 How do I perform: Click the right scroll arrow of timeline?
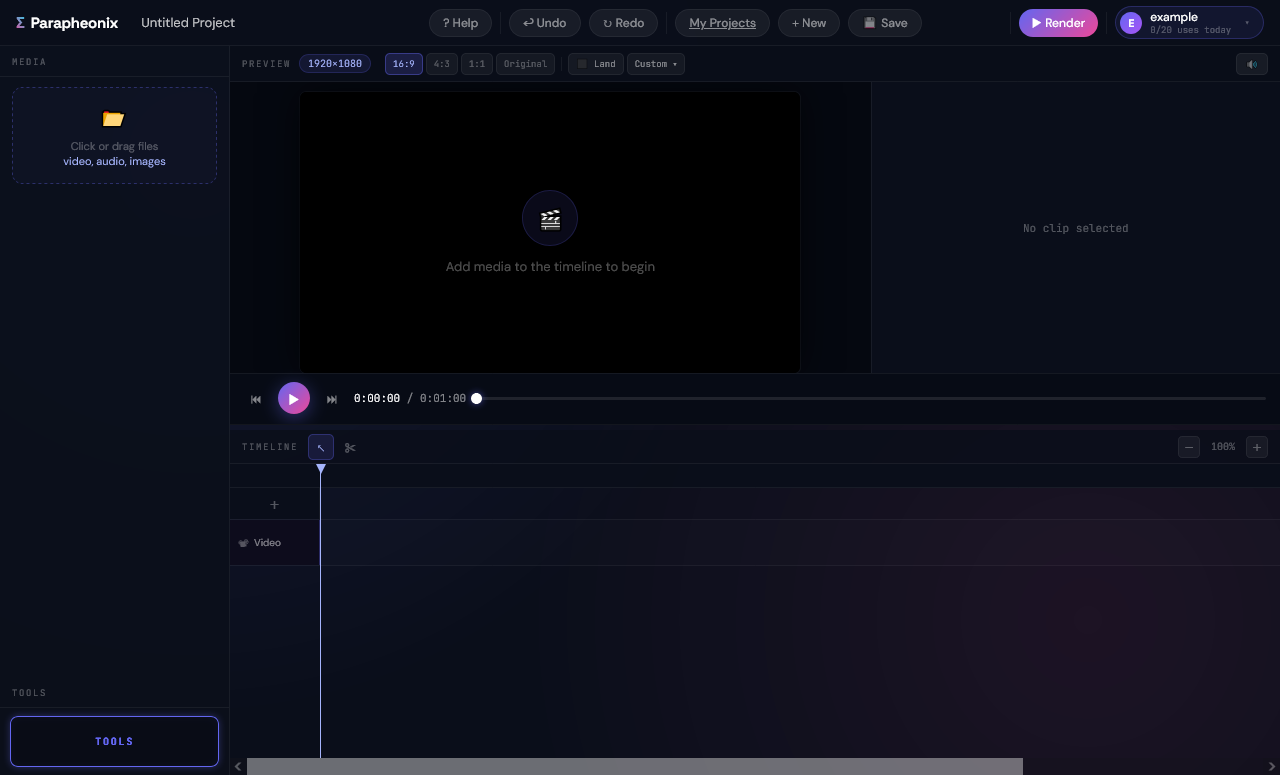pos(1272,767)
